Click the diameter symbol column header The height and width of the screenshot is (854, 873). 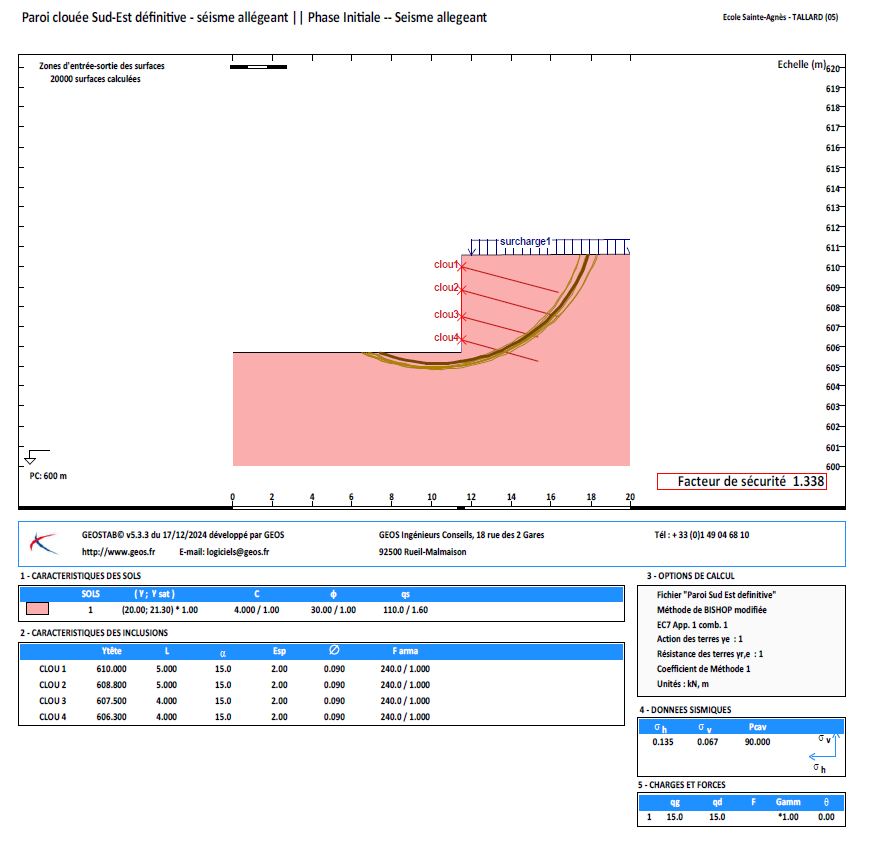333,651
